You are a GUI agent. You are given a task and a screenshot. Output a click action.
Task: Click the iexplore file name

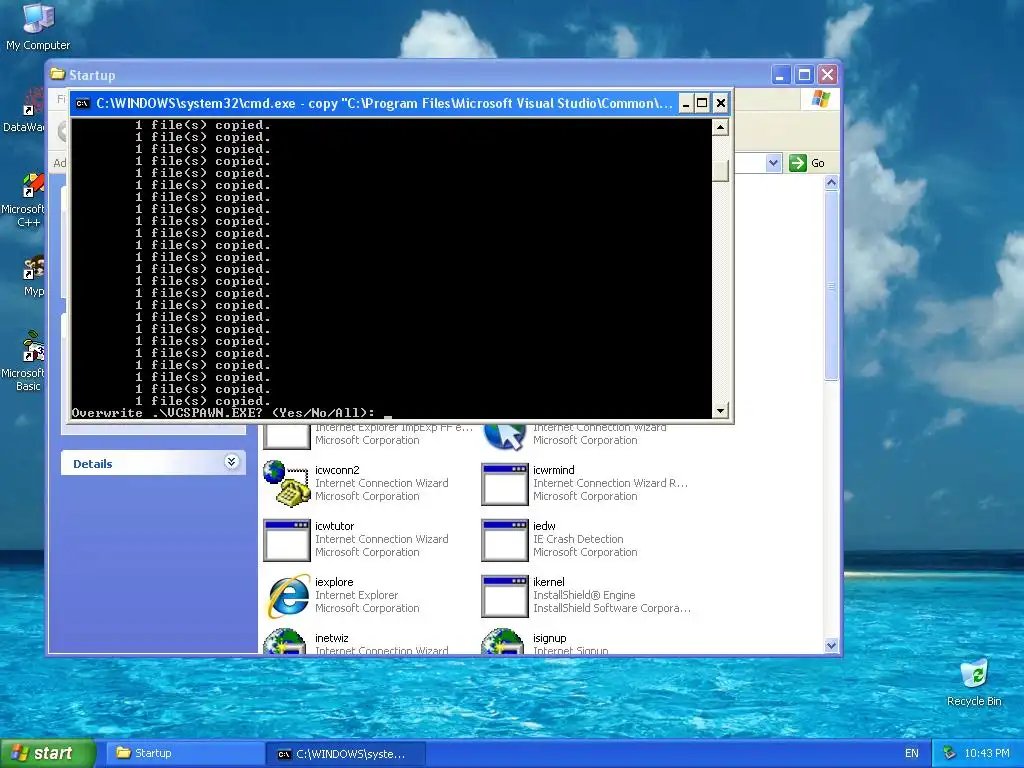(334, 582)
